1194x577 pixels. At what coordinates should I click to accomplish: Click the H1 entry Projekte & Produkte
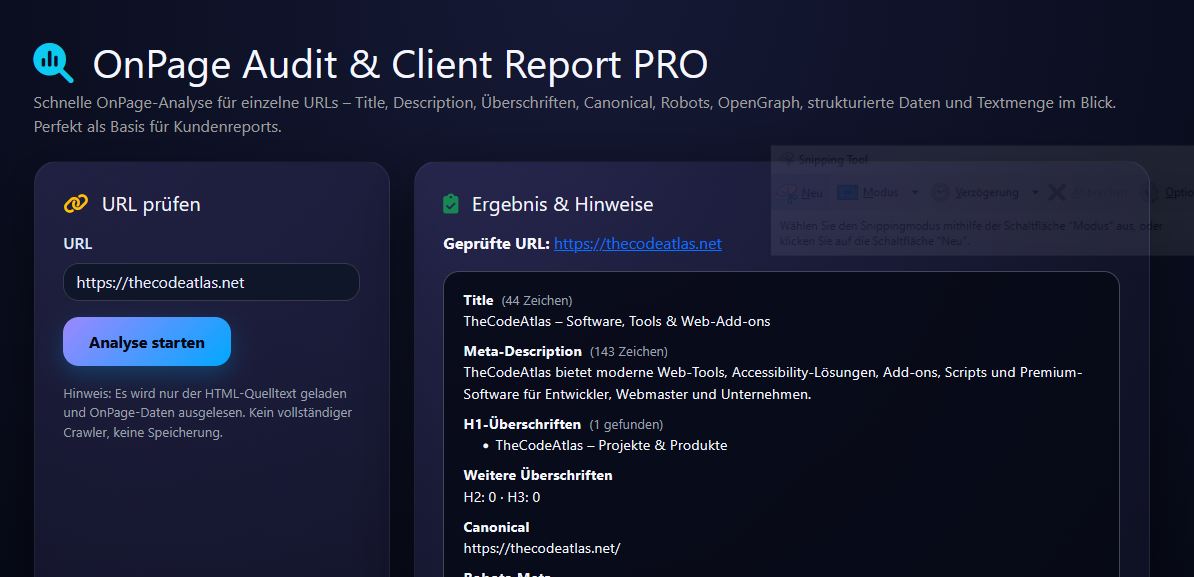(x=611, y=445)
